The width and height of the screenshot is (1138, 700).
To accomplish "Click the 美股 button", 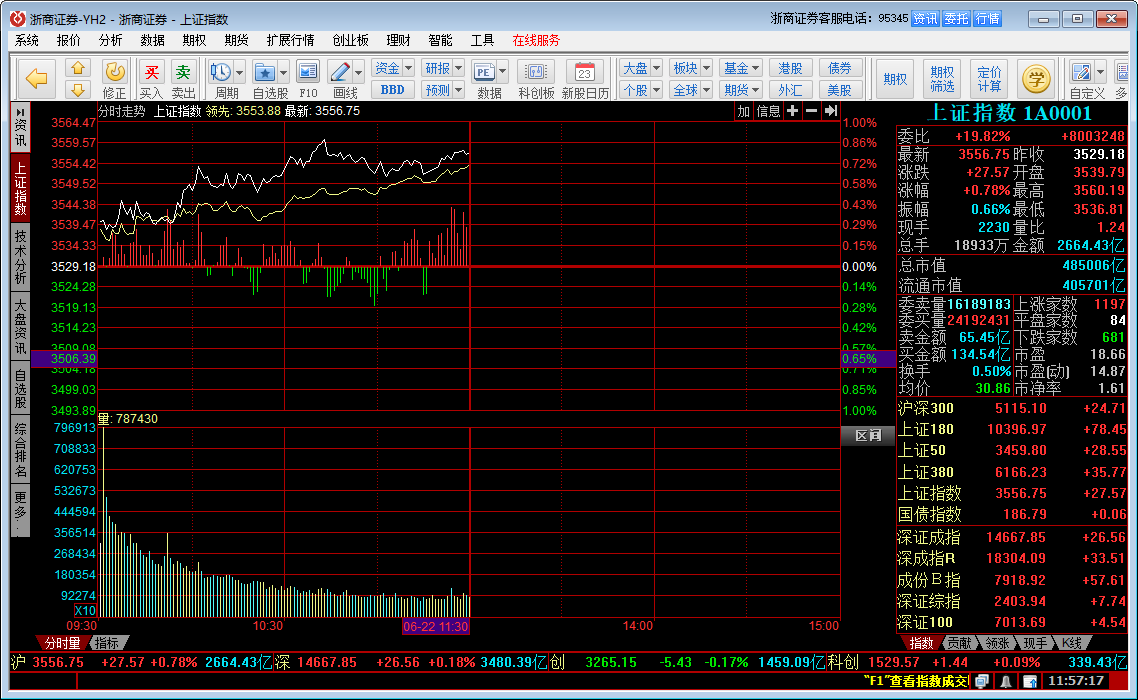I will [x=840, y=90].
